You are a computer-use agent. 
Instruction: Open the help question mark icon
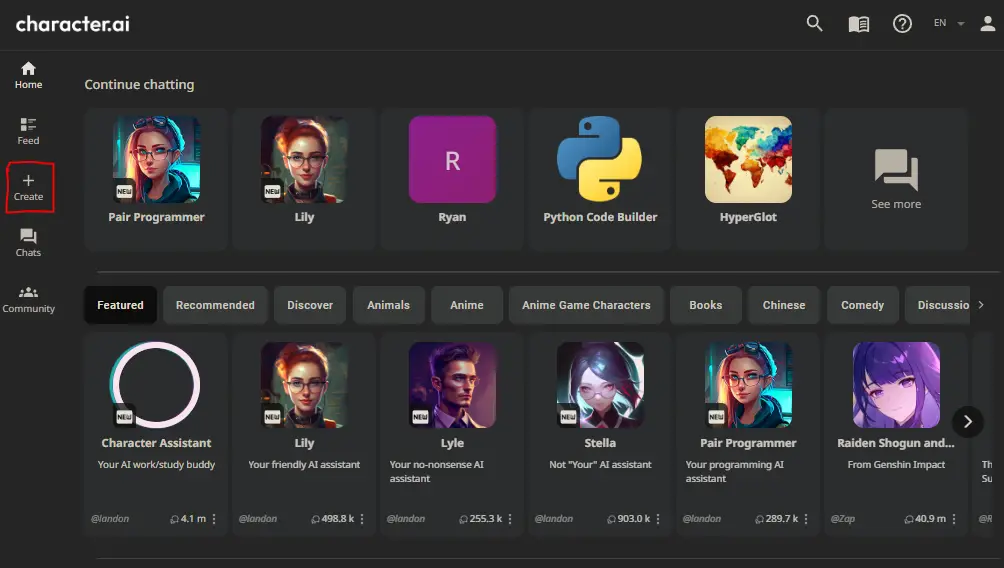902,24
